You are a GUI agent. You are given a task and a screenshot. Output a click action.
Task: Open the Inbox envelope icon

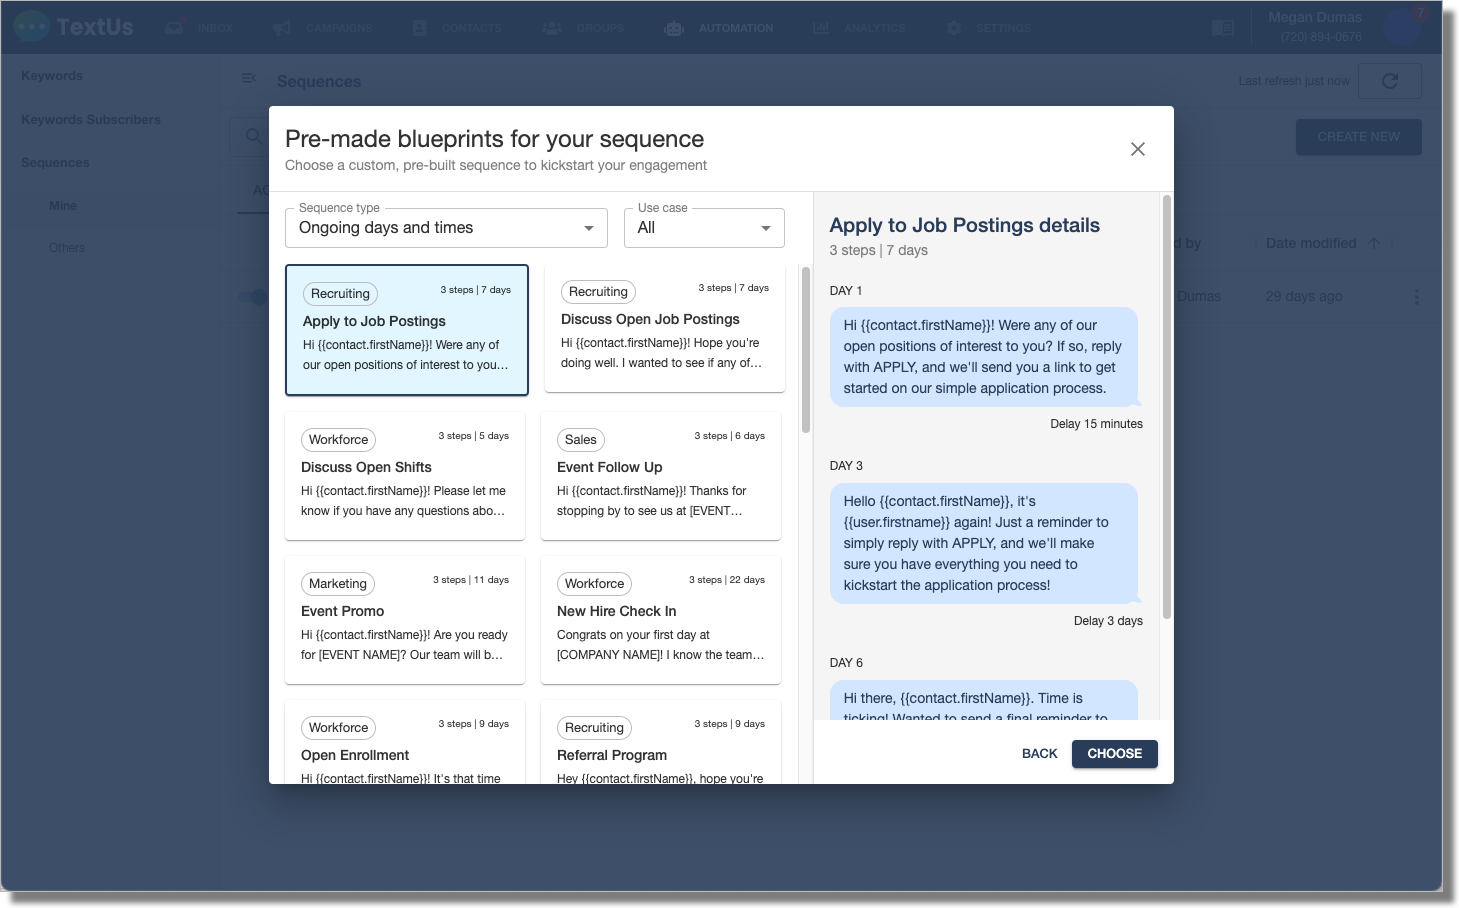[x=173, y=27]
